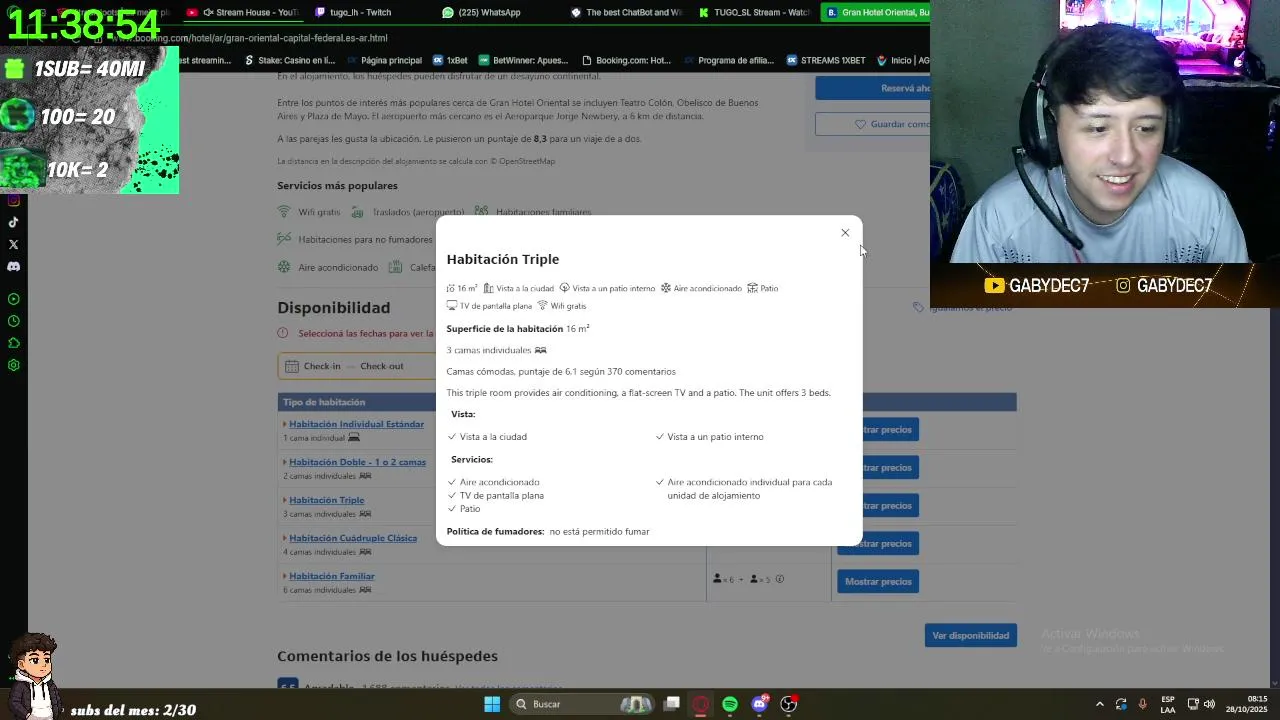Open the sidebar player icon
This screenshot has height=720, width=1280.
click(x=14, y=299)
